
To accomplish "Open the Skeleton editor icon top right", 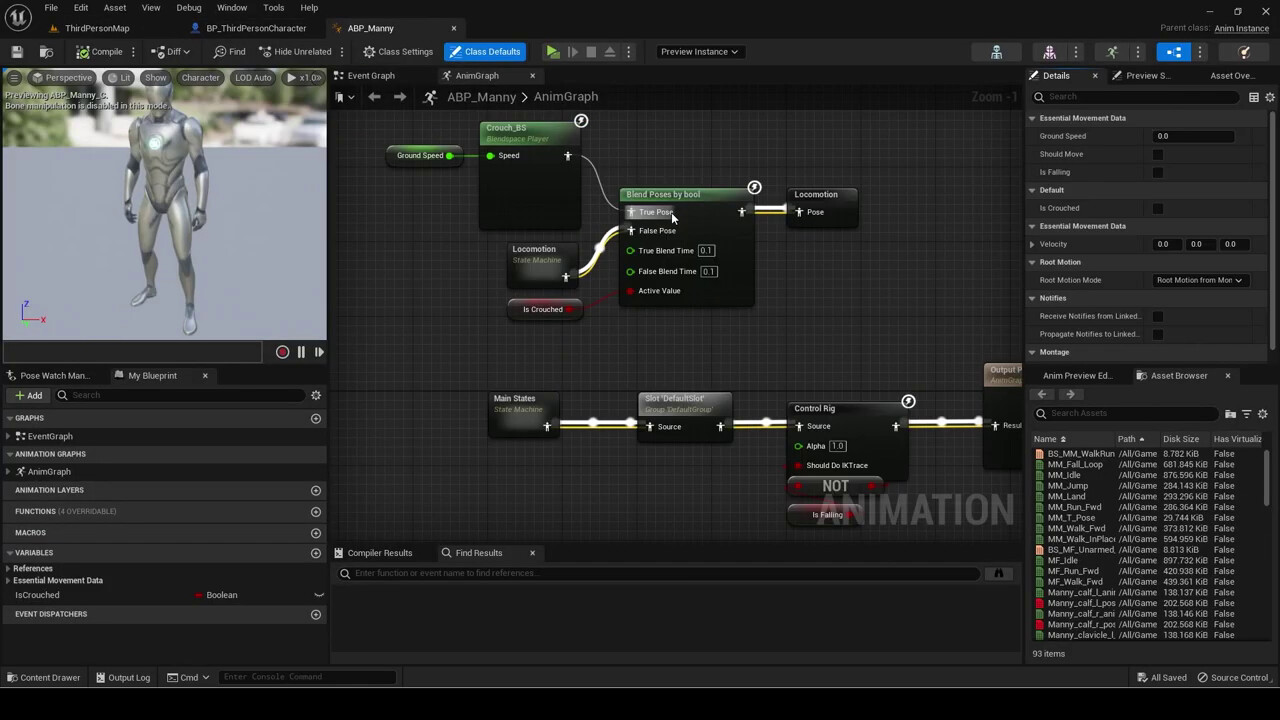I will pyautogui.click(x=996, y=51).
